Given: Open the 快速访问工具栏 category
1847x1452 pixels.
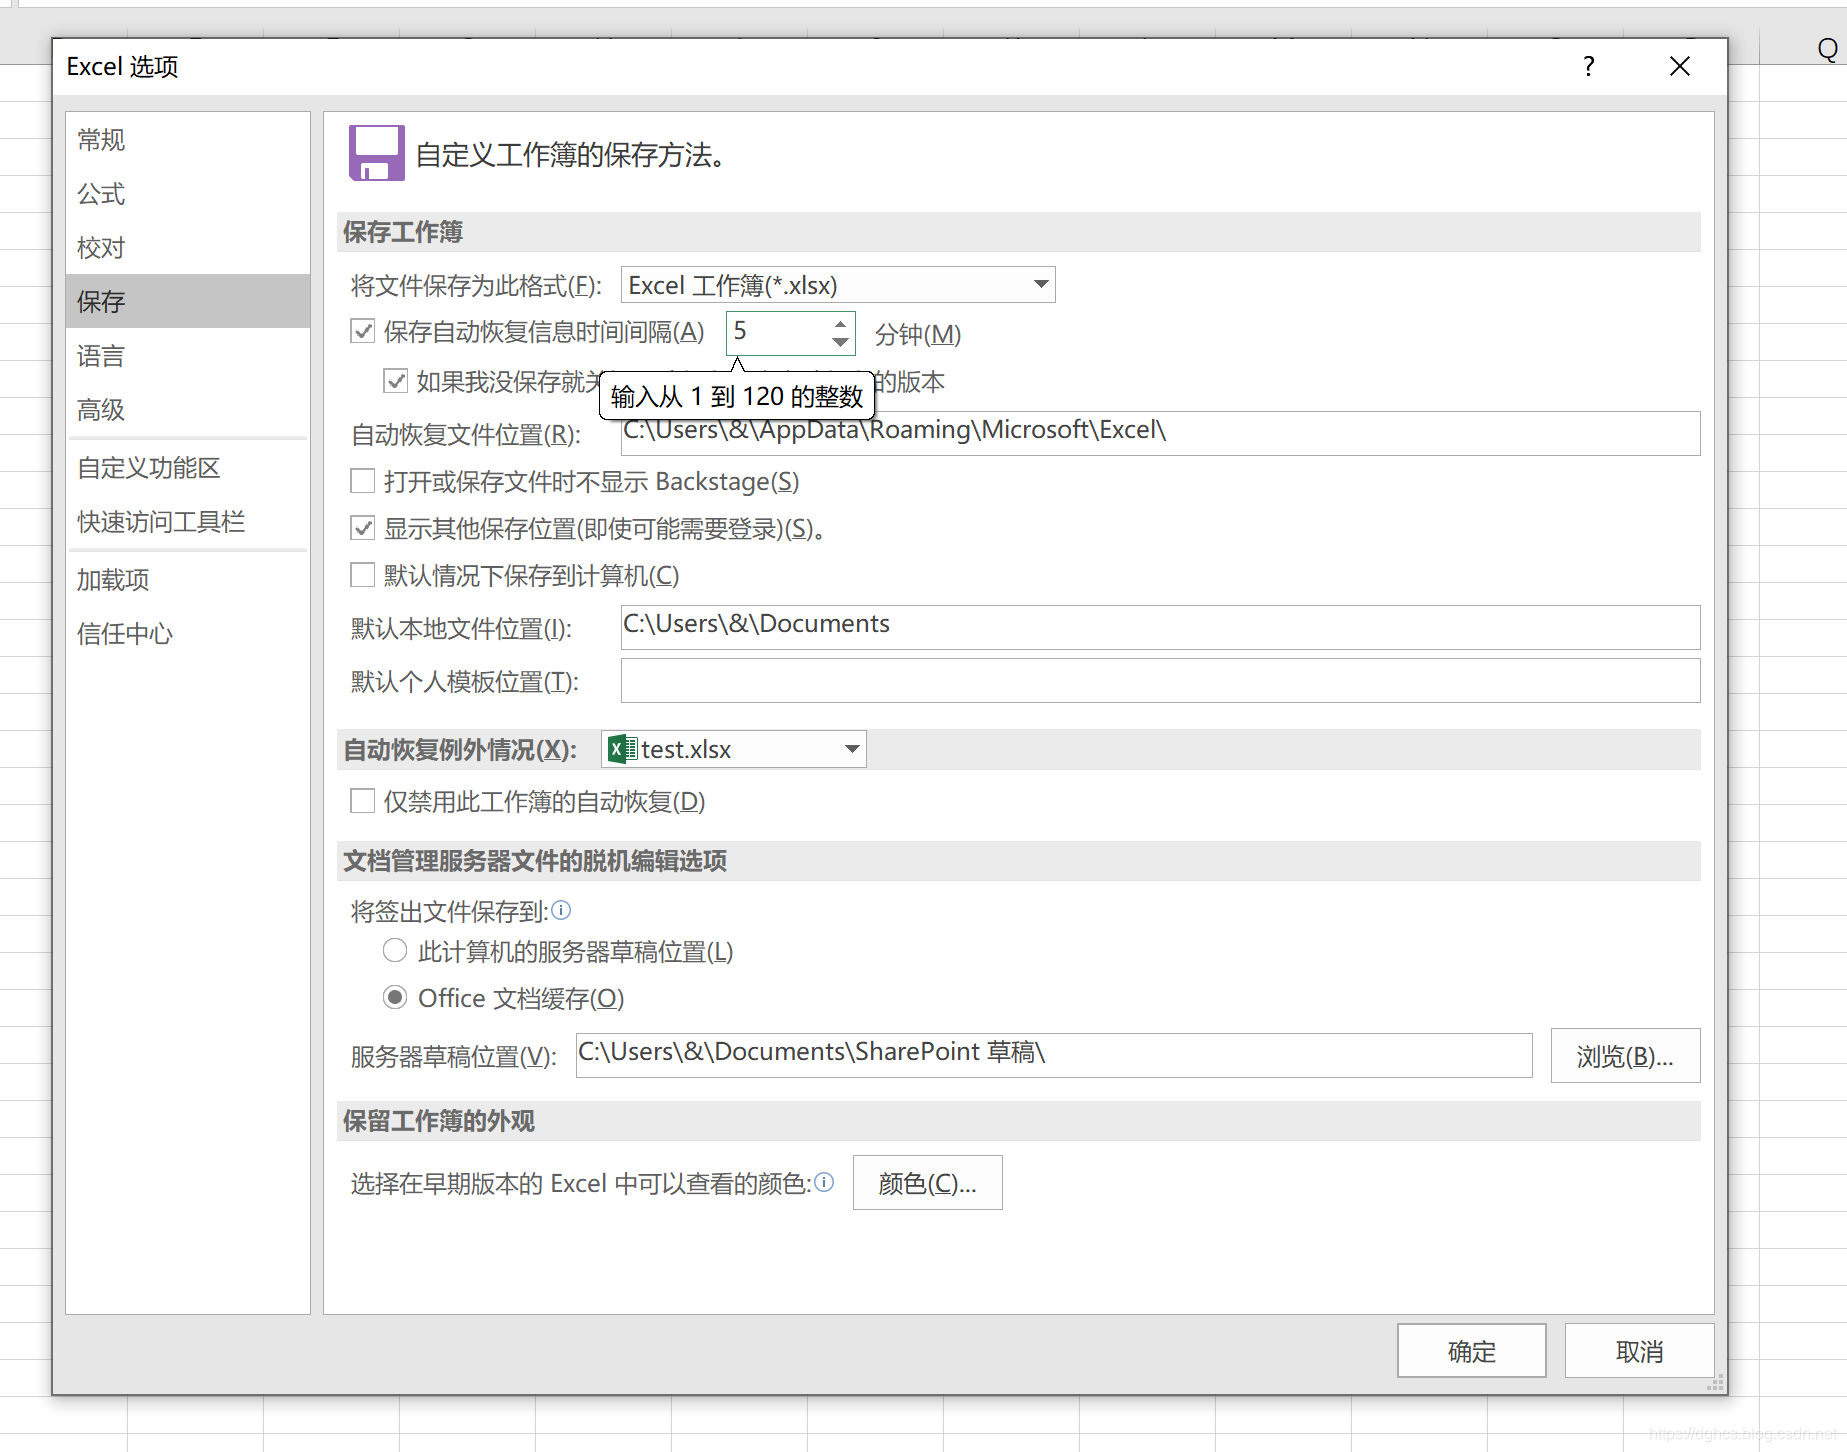Looking at the screenshot, I should (x=188, y=522).
